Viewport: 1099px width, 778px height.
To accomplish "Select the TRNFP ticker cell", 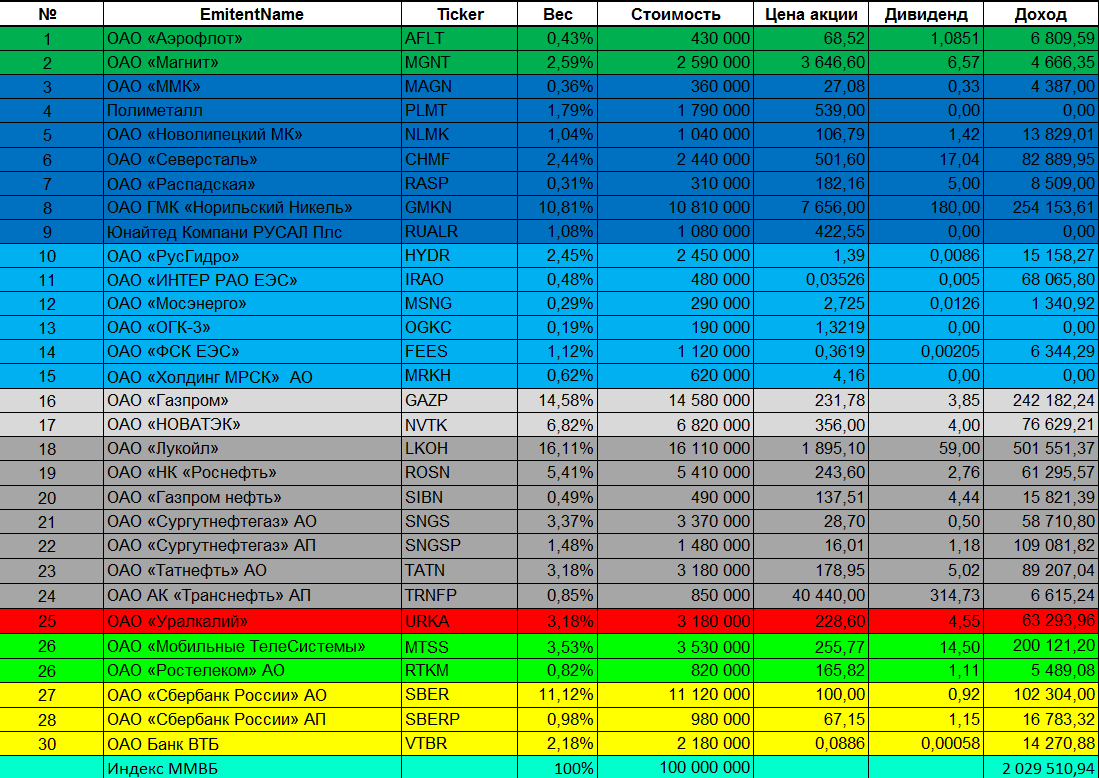I will (460, 595).
